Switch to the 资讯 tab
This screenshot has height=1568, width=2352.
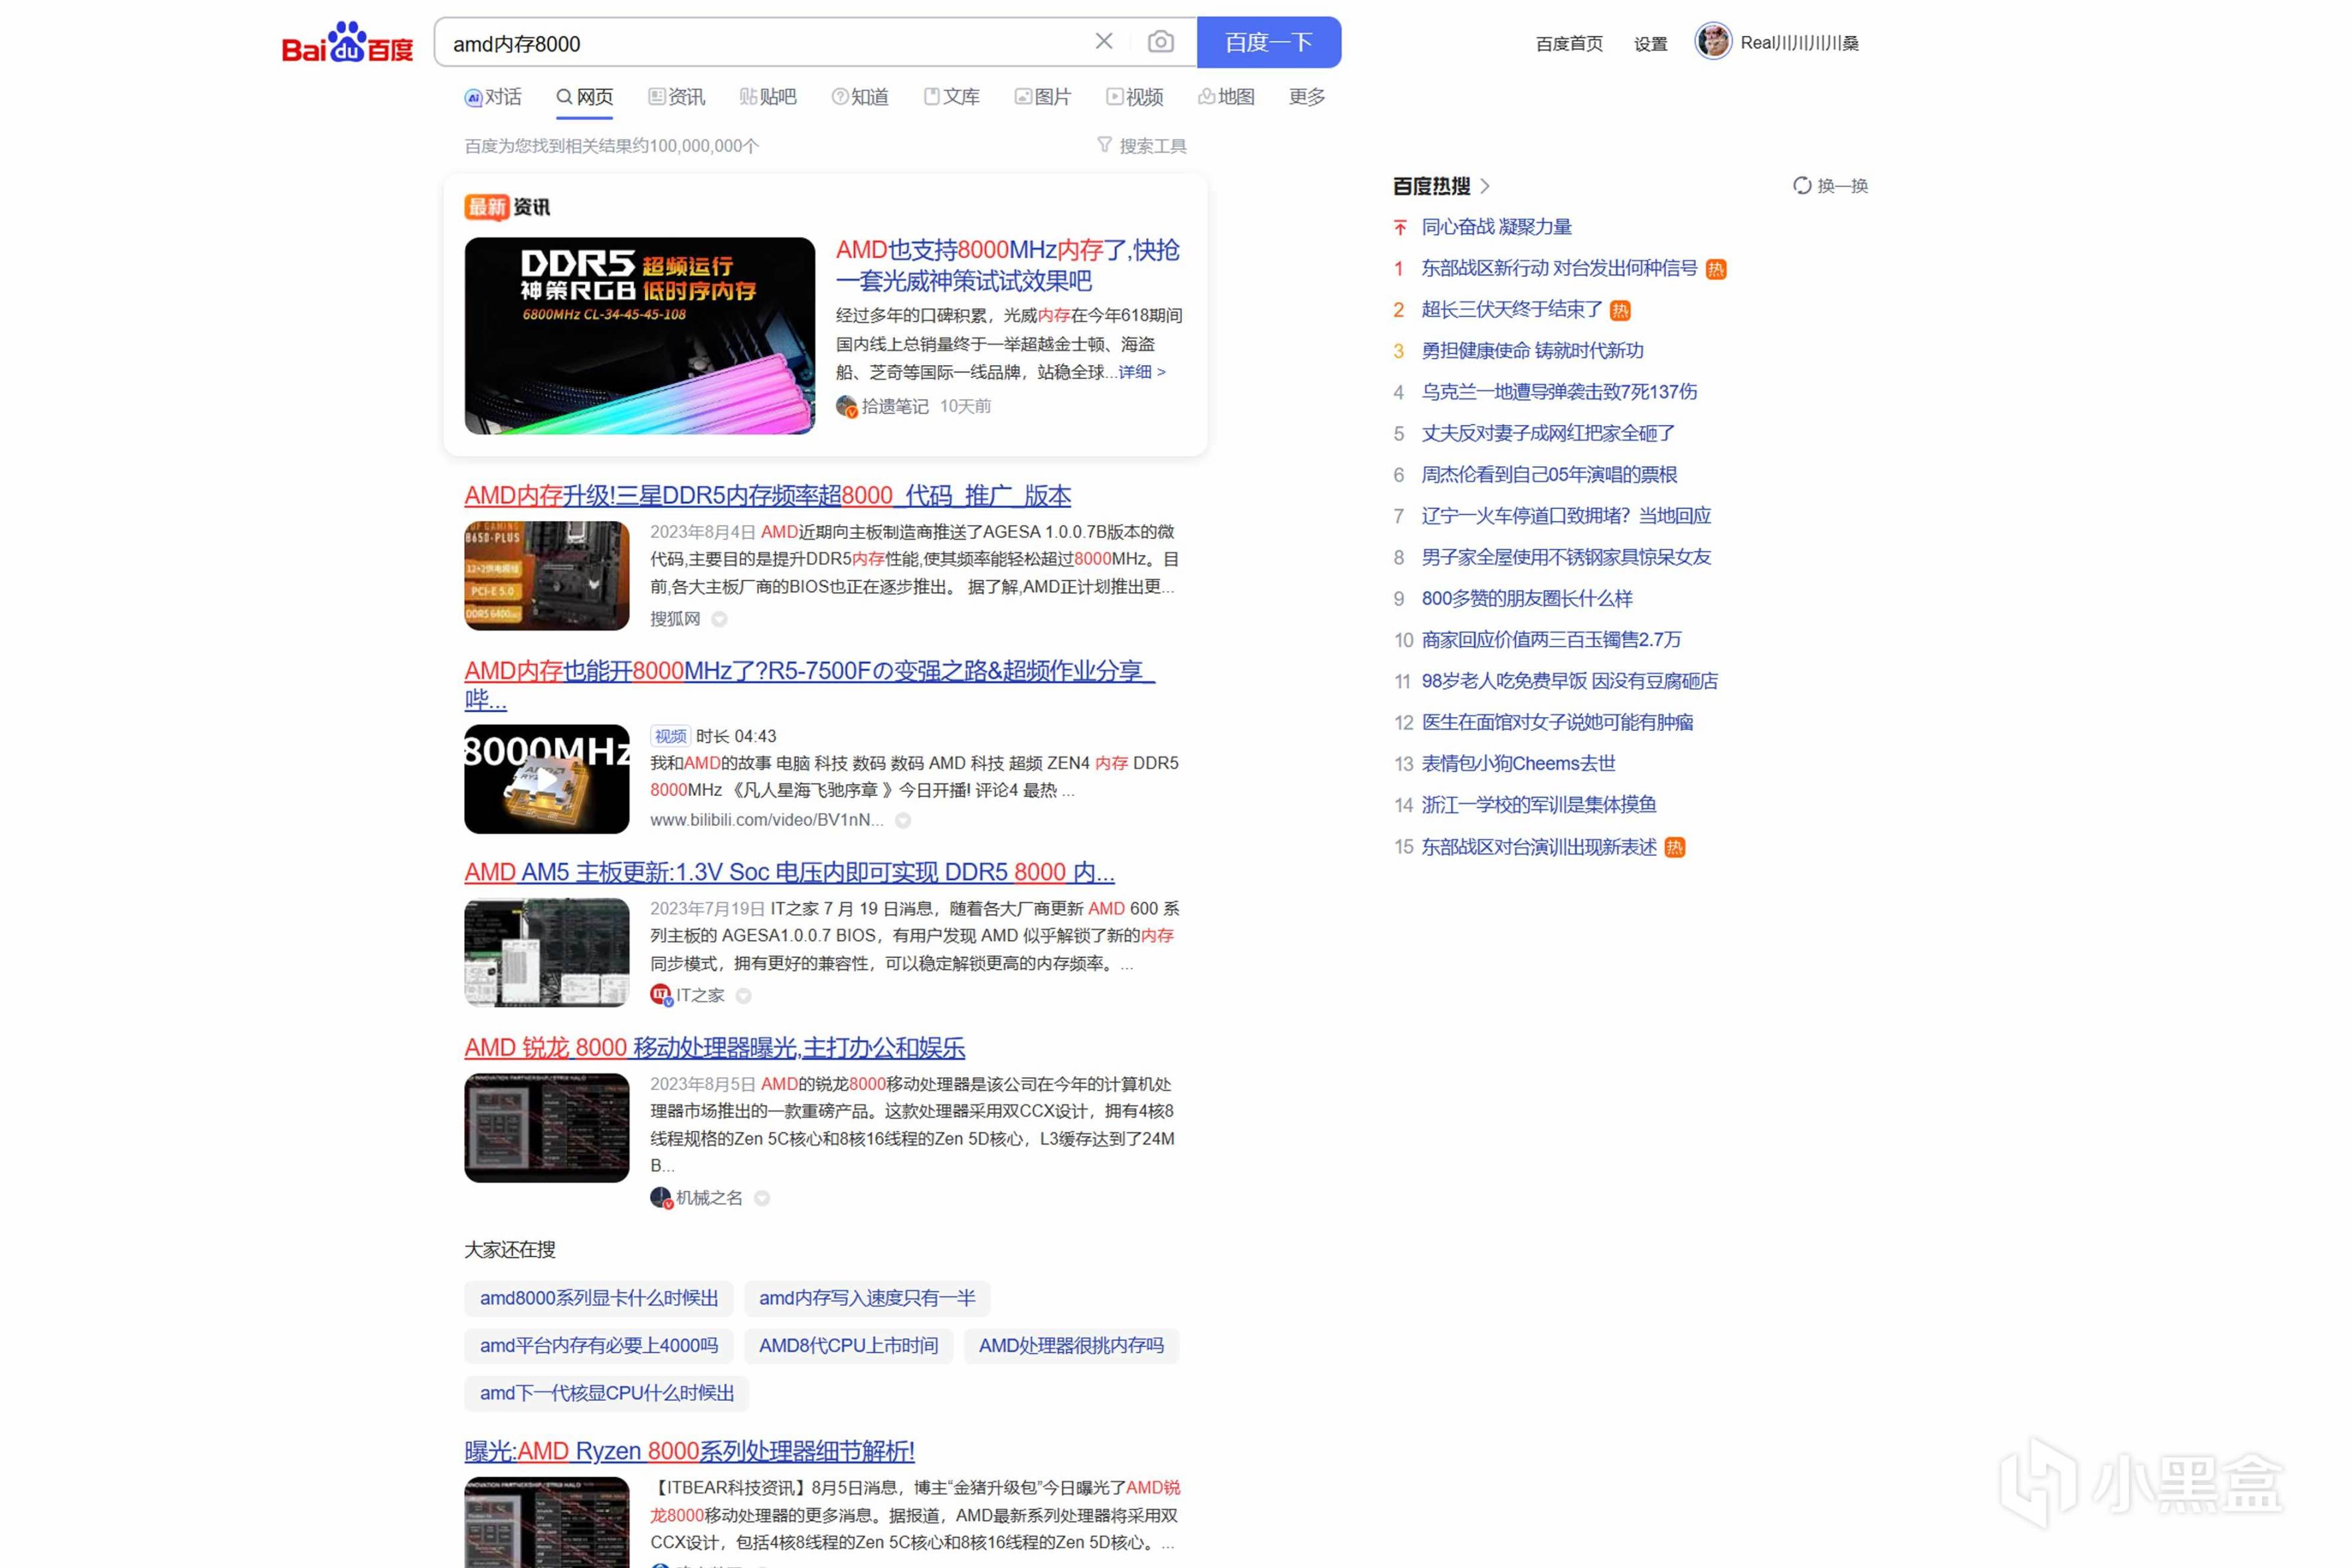point(677,97)
